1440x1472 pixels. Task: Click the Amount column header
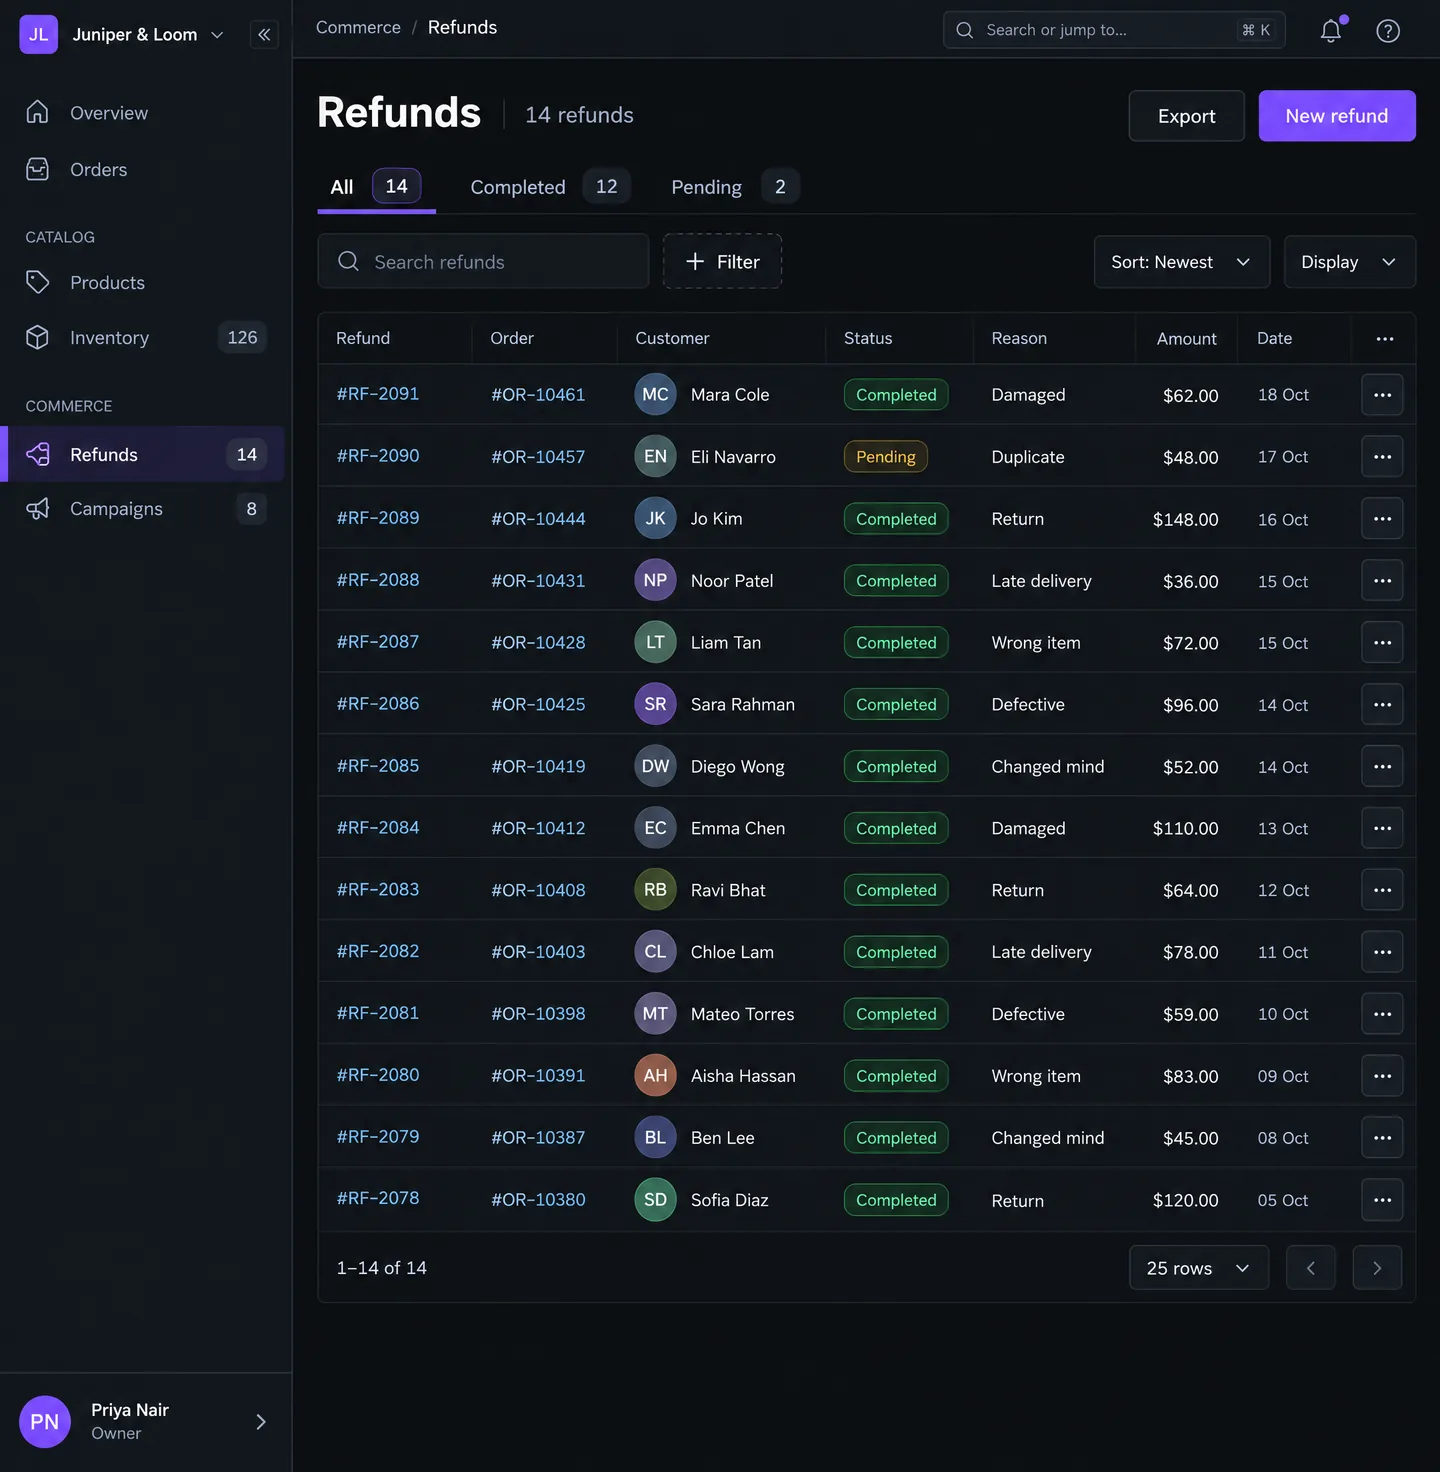[x=1187, y=339]
